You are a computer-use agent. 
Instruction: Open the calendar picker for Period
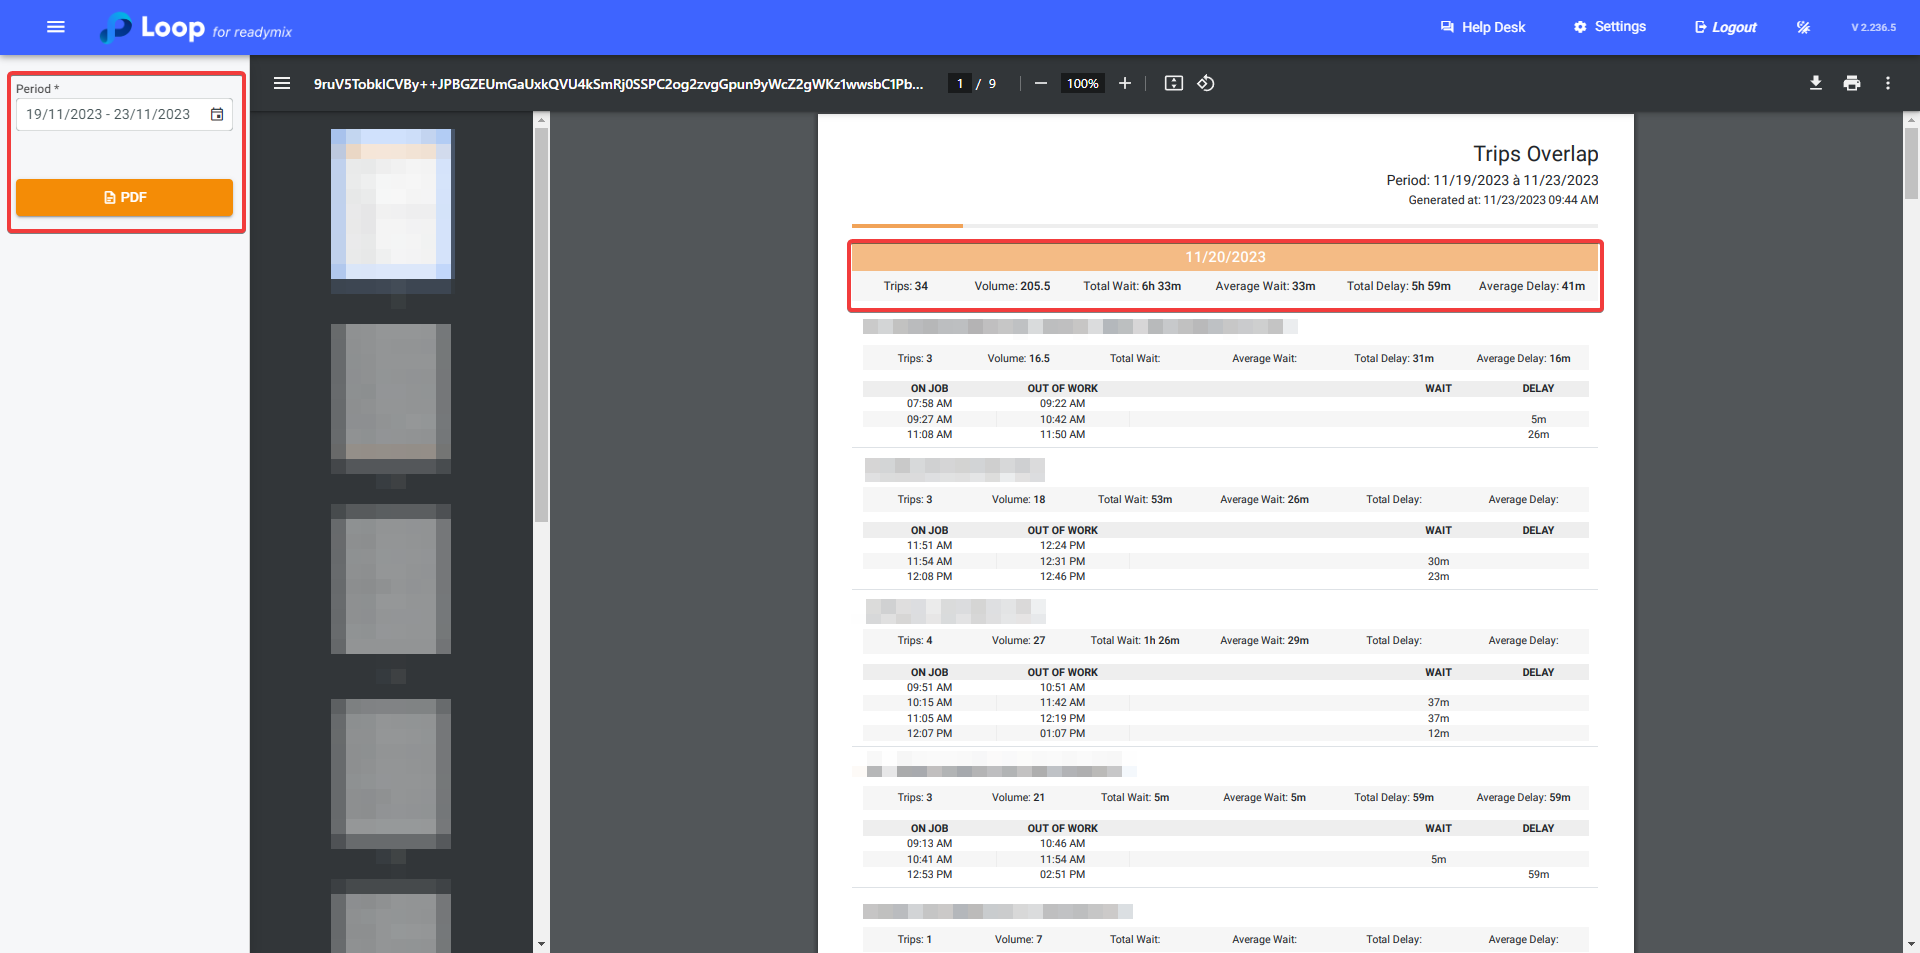(217, 114)
